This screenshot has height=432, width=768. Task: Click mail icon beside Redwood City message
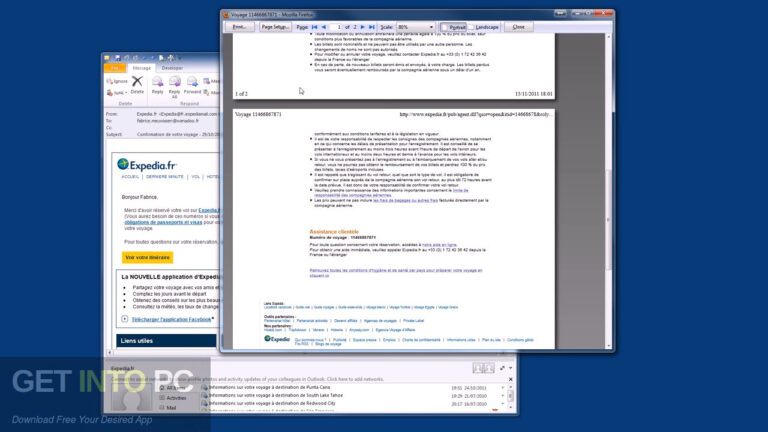click(x=205, y=403)
